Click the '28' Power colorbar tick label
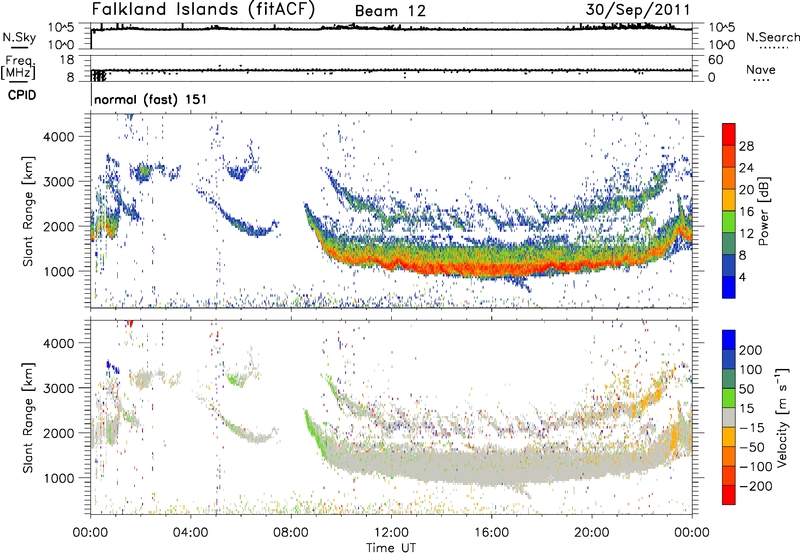Screen dimensions: 800x554 click(x=746, y=146)
